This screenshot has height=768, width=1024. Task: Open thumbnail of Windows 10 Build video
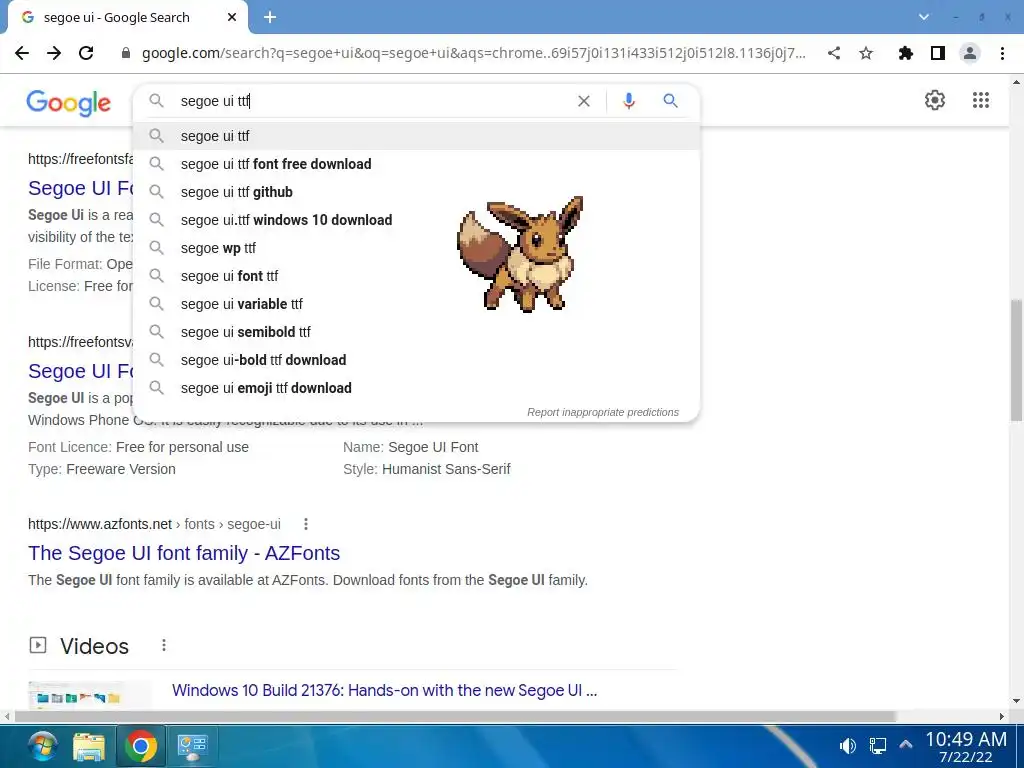pyautogui.click(x=89, y=695)
